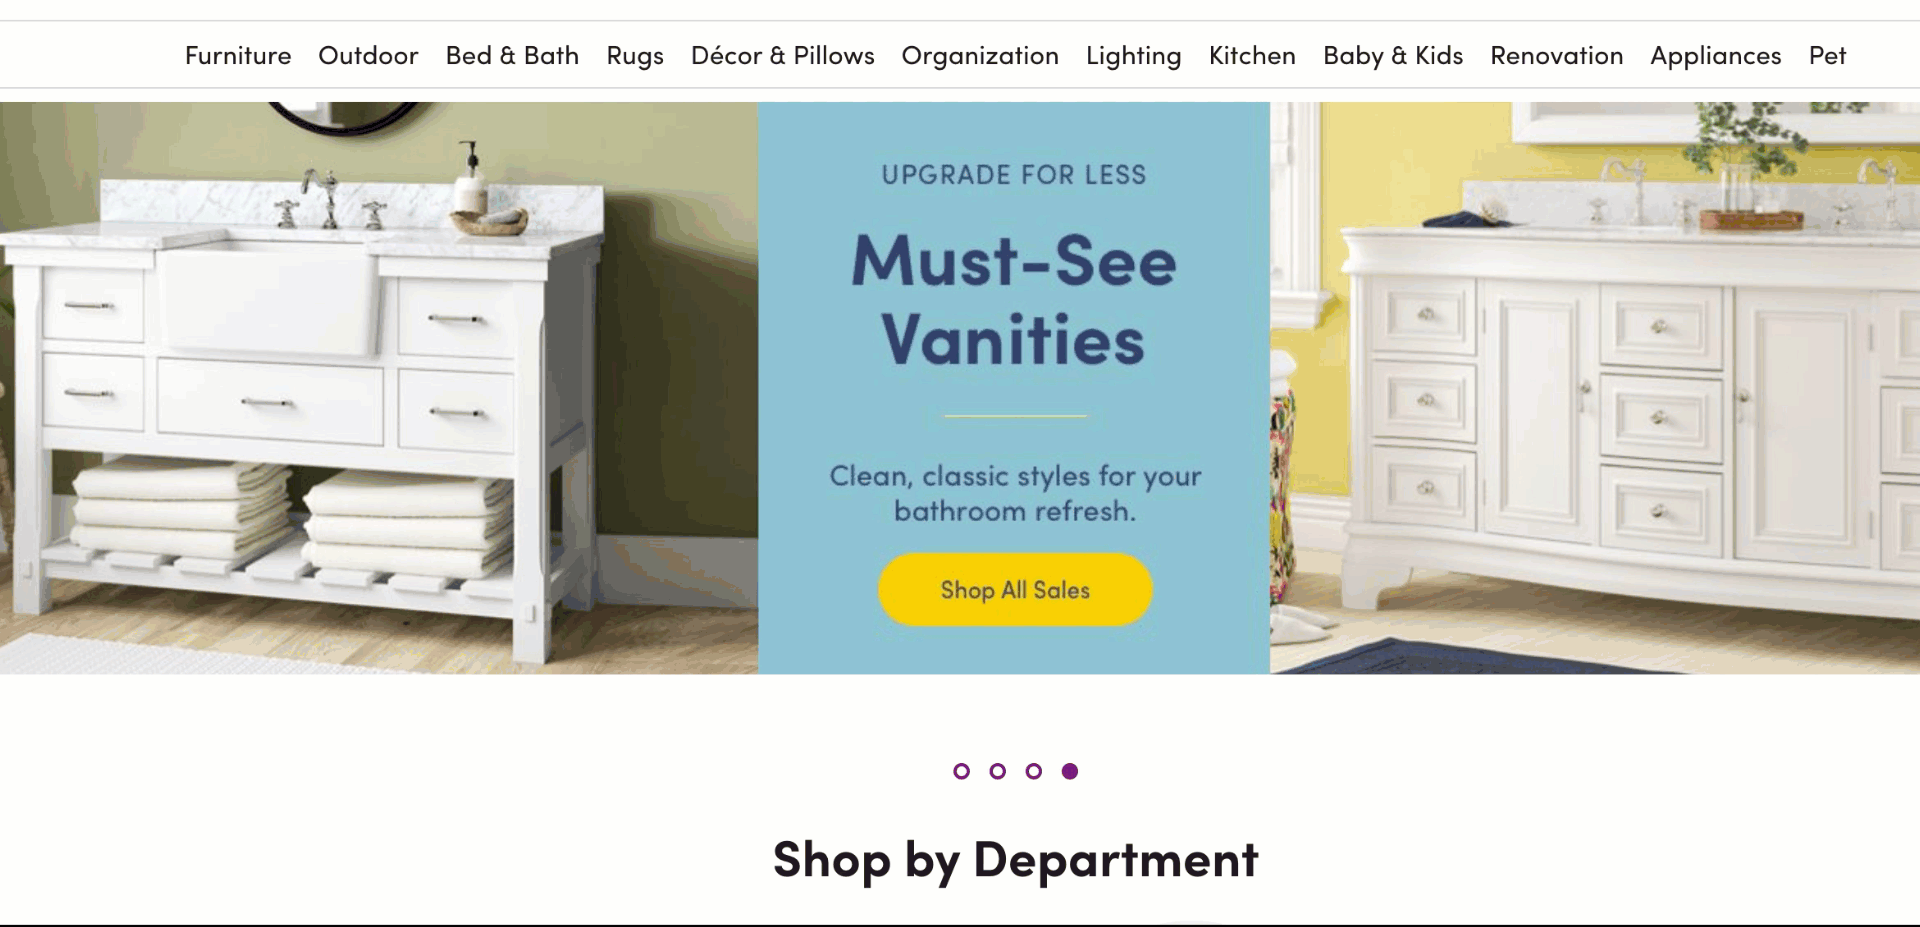
Task: Open the Furniture category menu
Action: 238,56
